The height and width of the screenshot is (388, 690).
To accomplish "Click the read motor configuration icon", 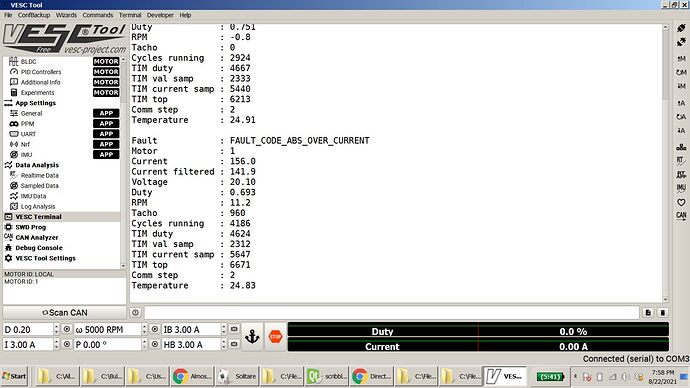I will pyautogui.click(x=681, y=59).
